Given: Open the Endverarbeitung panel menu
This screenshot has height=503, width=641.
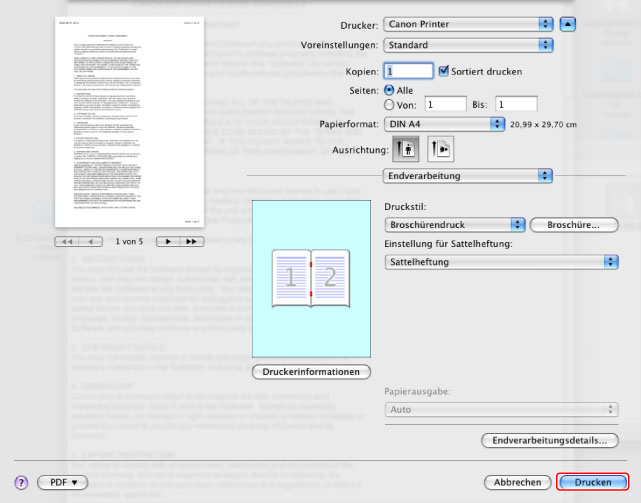Looking at the screenshot, I should 468,175.
